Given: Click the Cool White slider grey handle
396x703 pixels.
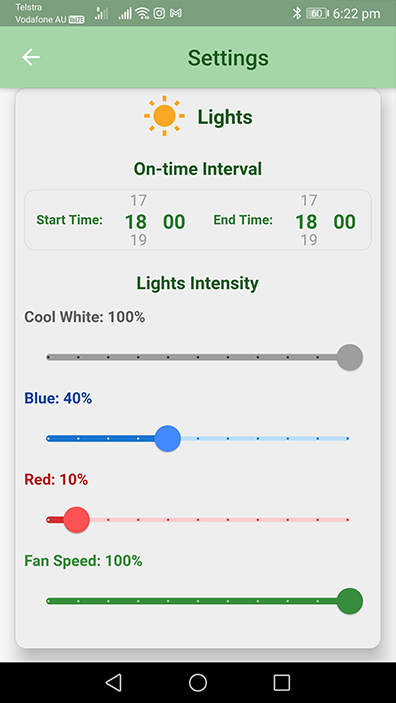Looking at the screenshot, I should 349,357.
